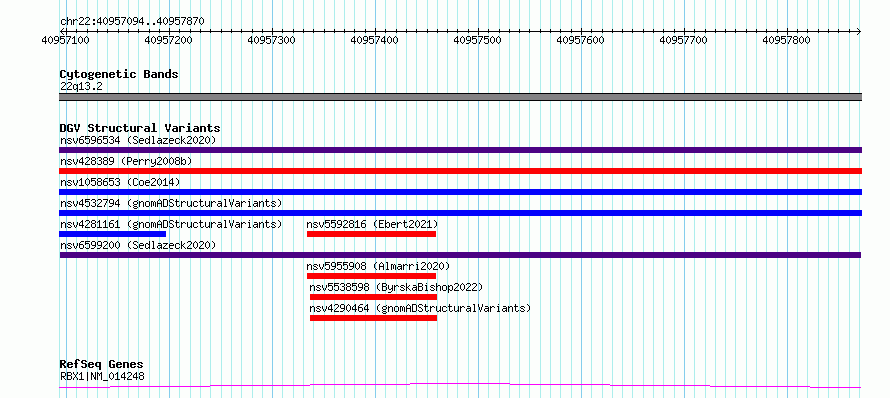Viewport: 890px width, 398px height.
Task: Click the DGV Structural Variants track heading
Action: pos(140,128)
